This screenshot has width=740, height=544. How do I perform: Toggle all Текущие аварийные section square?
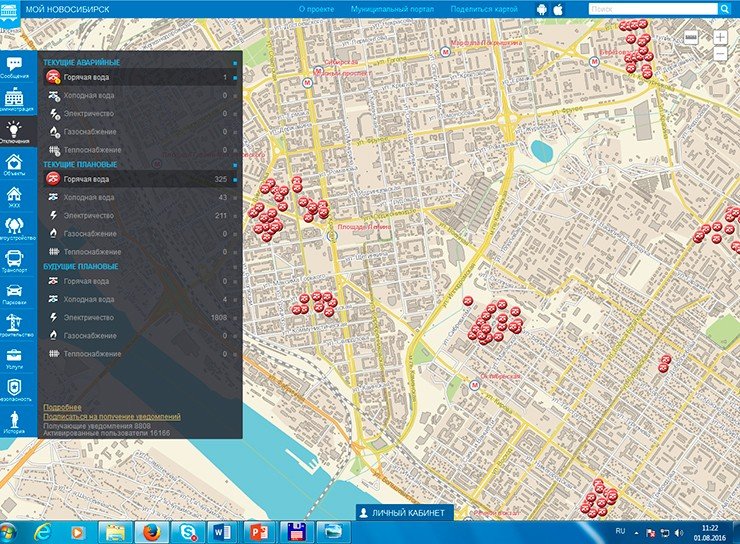[235, 63]
